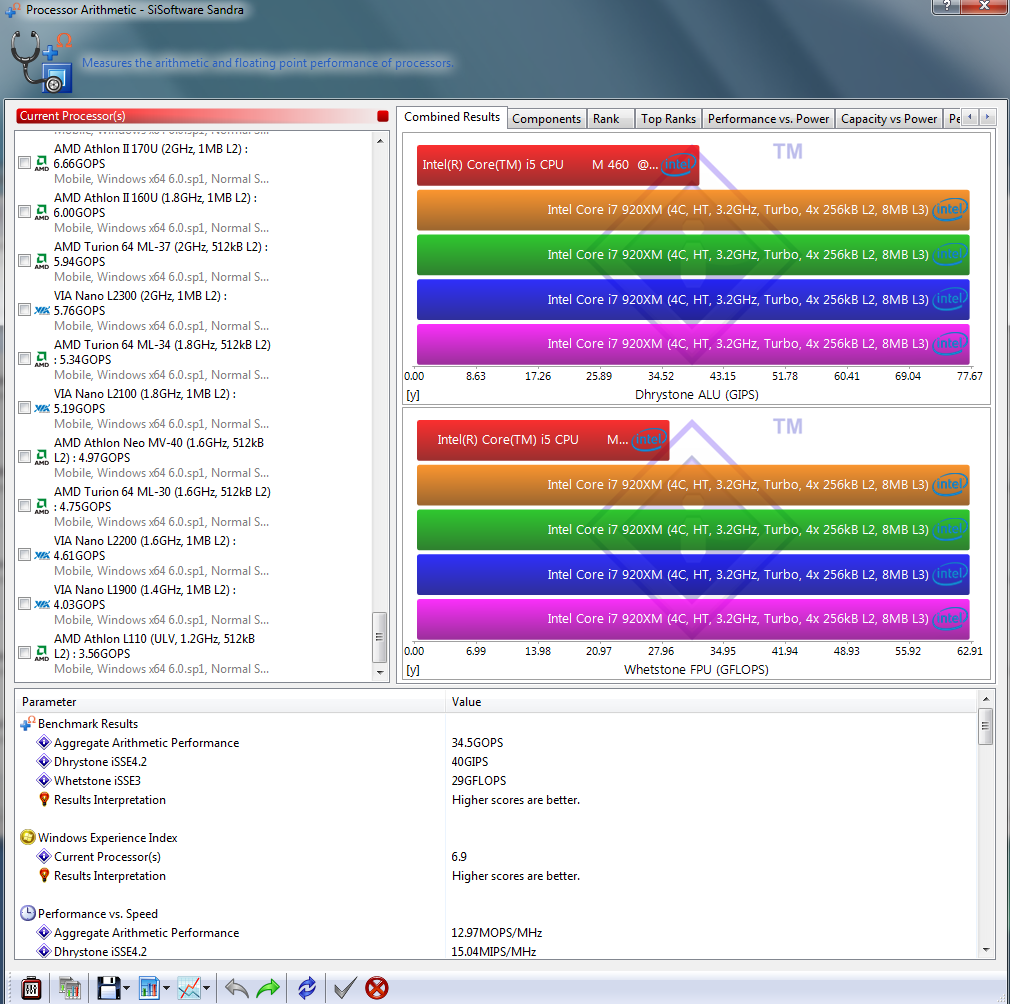Open the options mixer icon in bottom toolbar
1010x1004 pixels.
pyautogui.click(x=31, y=987)
